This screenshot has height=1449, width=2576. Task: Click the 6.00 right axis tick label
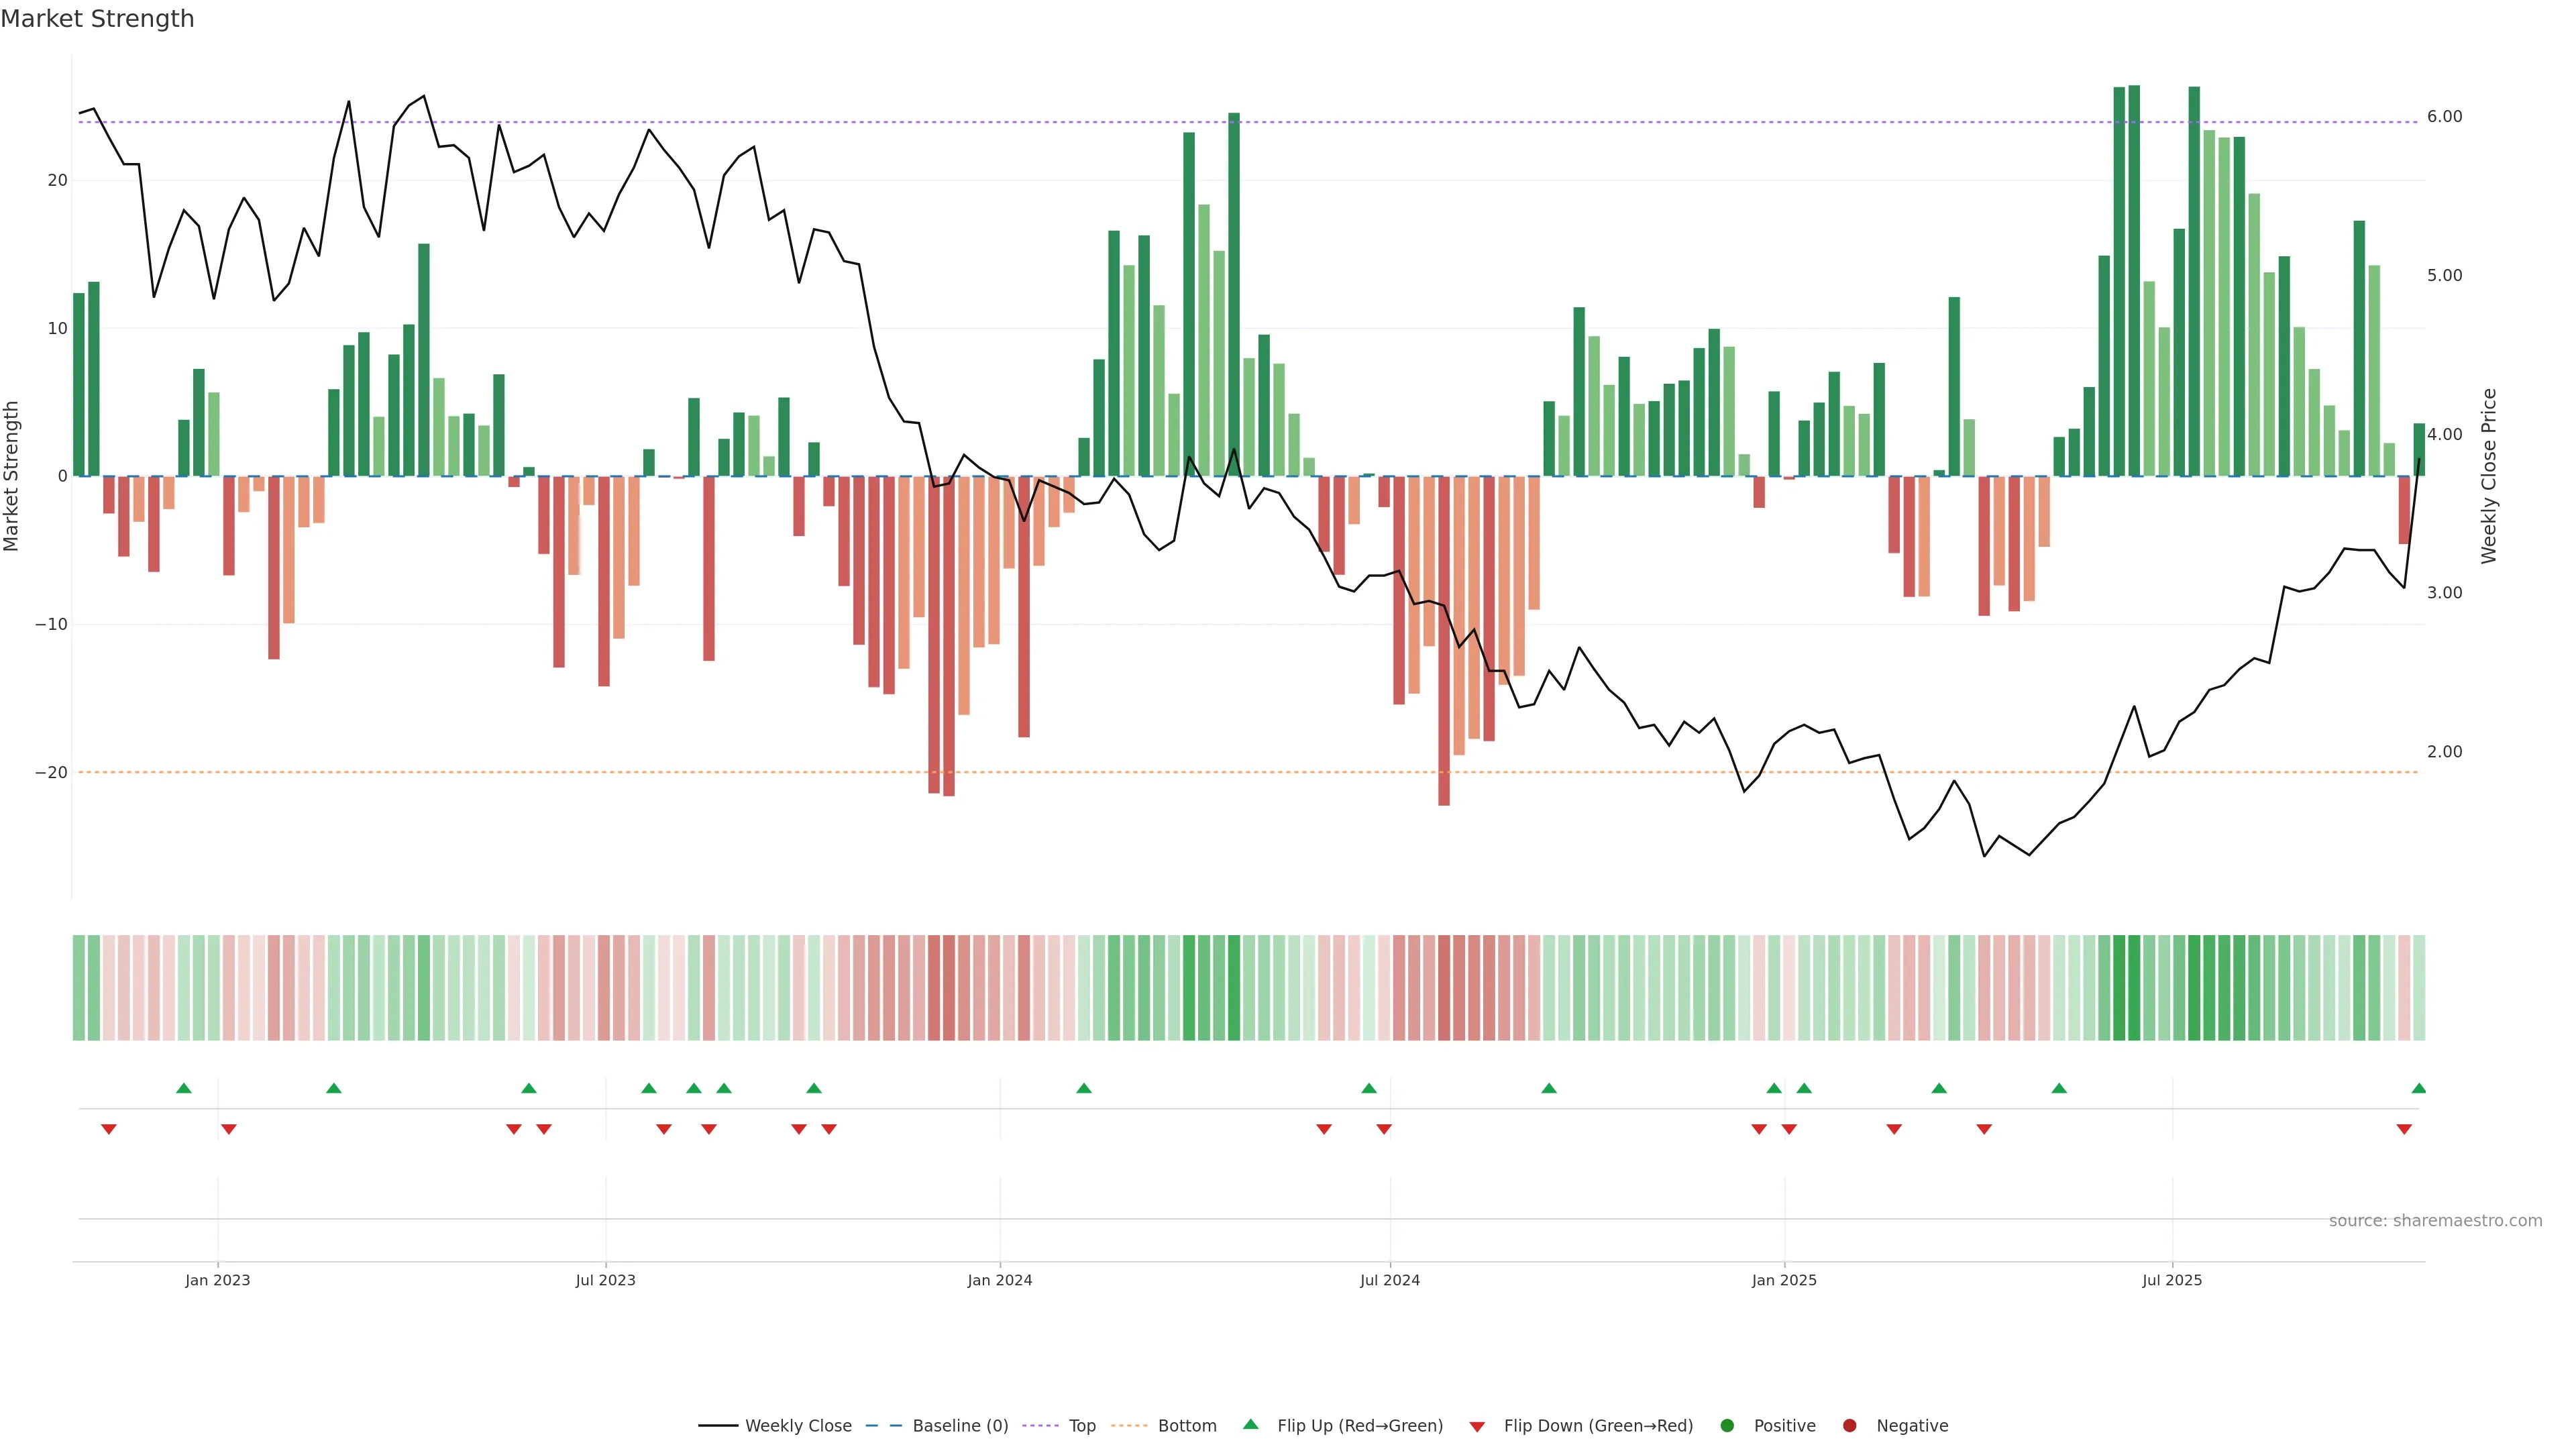[2444, 117]
